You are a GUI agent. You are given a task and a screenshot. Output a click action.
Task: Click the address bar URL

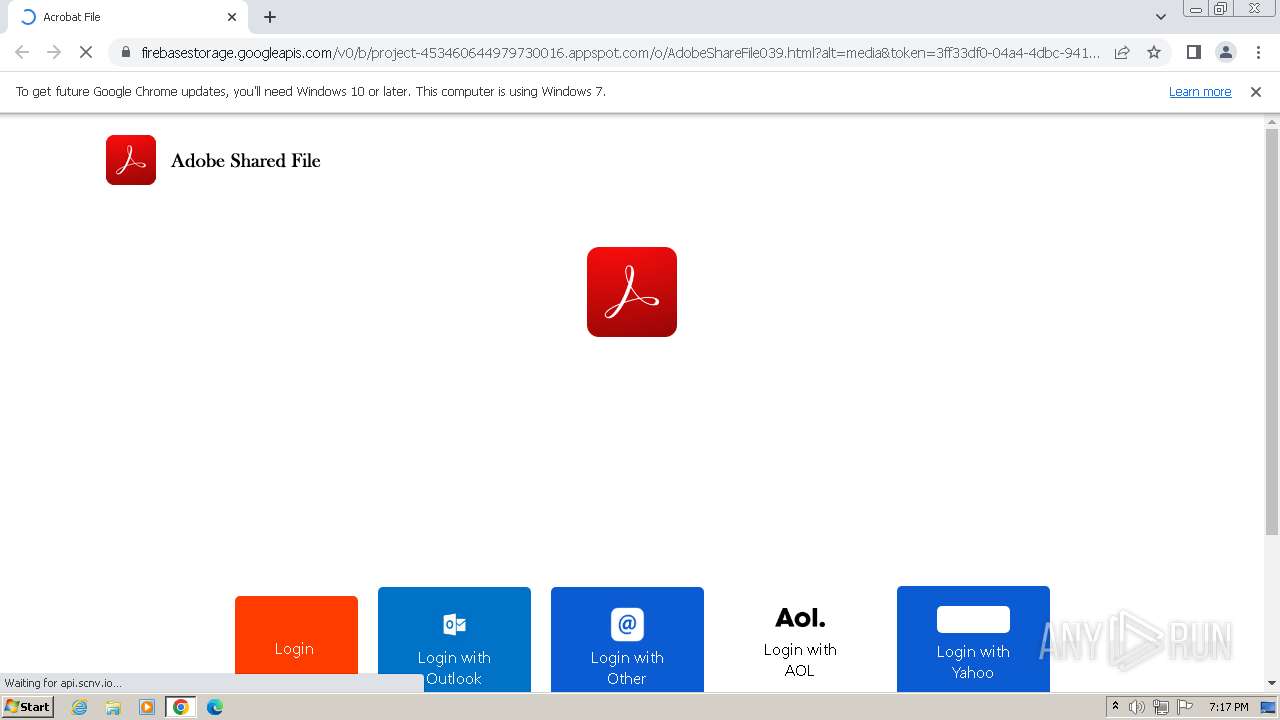pyautogui.click(x=620, y=52)
